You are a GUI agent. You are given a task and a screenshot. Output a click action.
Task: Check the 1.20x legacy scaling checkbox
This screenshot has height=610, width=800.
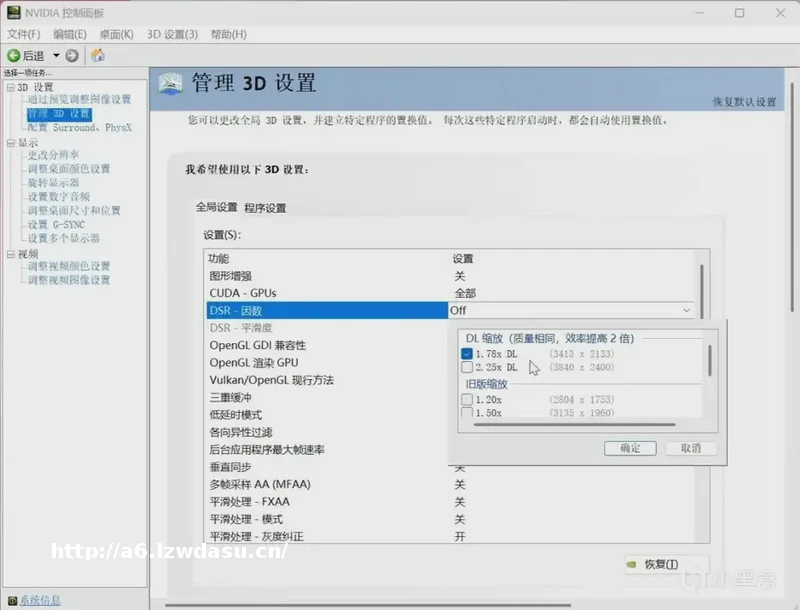[x=467, y=400]
